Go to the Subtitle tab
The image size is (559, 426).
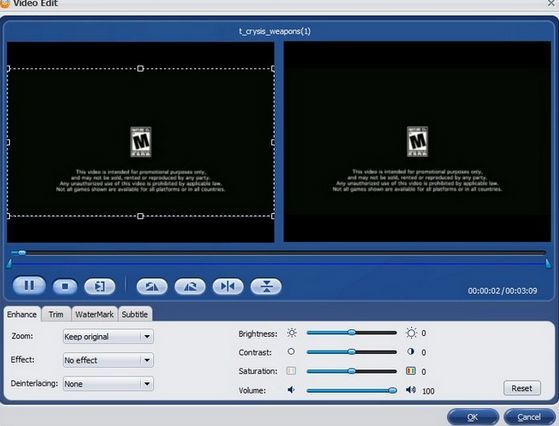coord(135,314)
